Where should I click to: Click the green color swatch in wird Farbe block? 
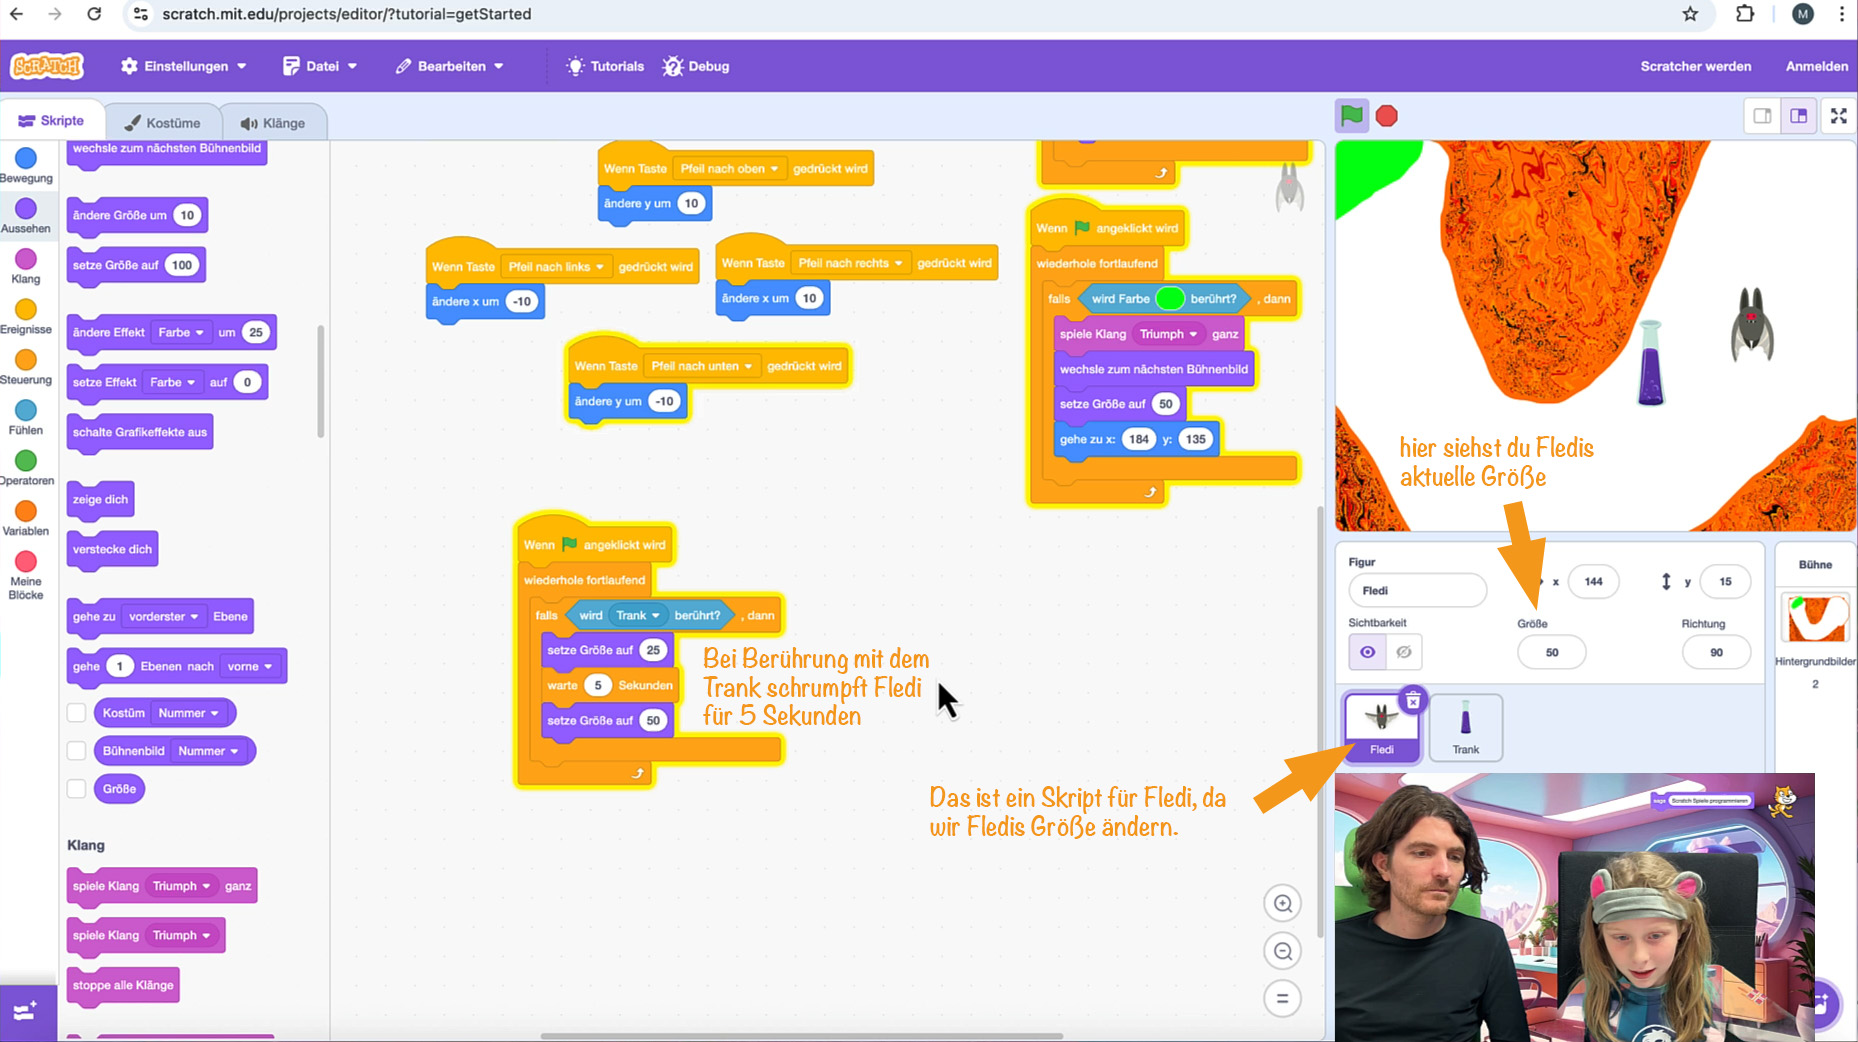point(1169,299)
